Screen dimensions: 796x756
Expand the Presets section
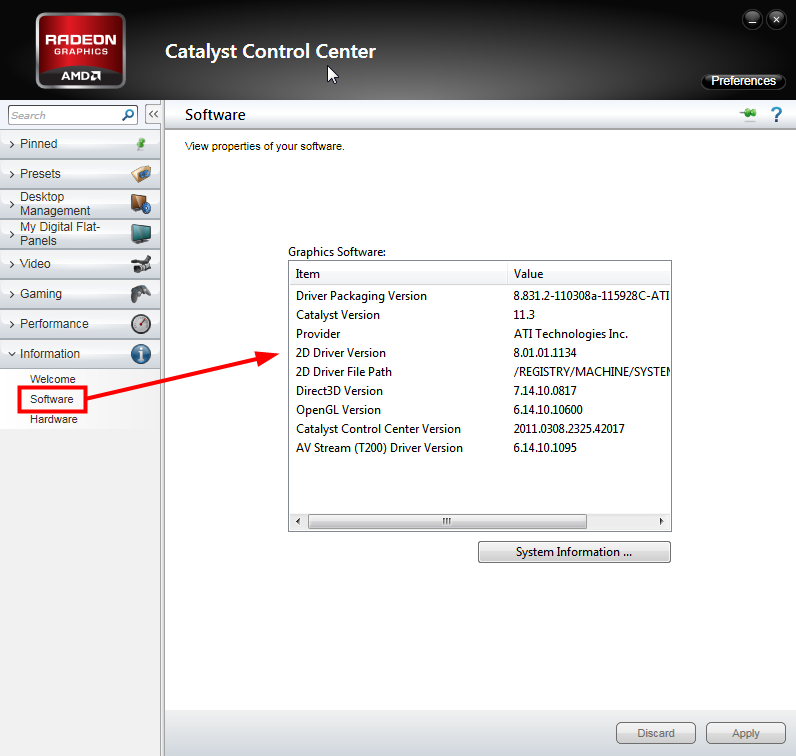pyautogui.click(x=80, y=174)
